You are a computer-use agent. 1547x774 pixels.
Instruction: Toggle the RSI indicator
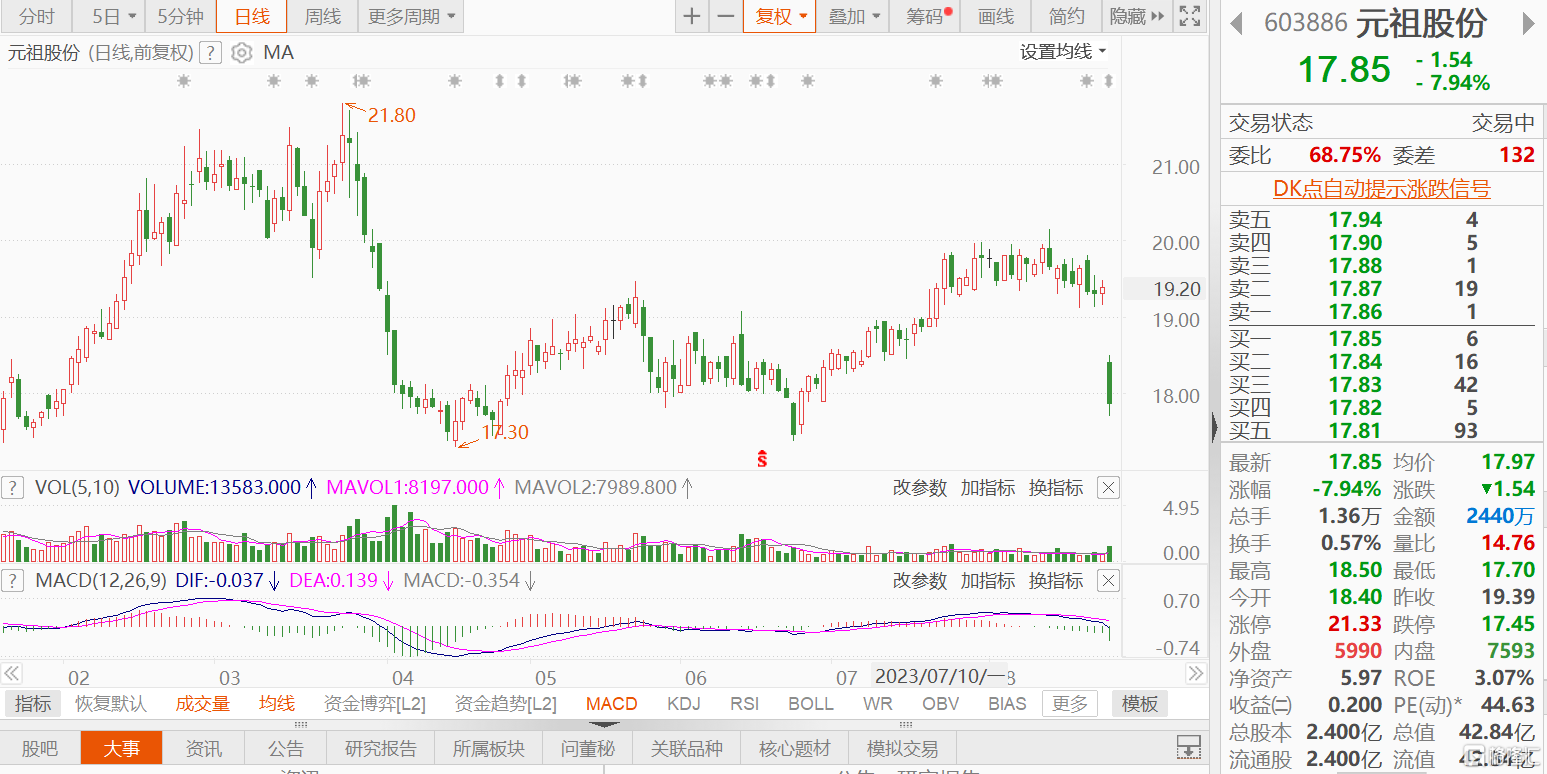744,703
